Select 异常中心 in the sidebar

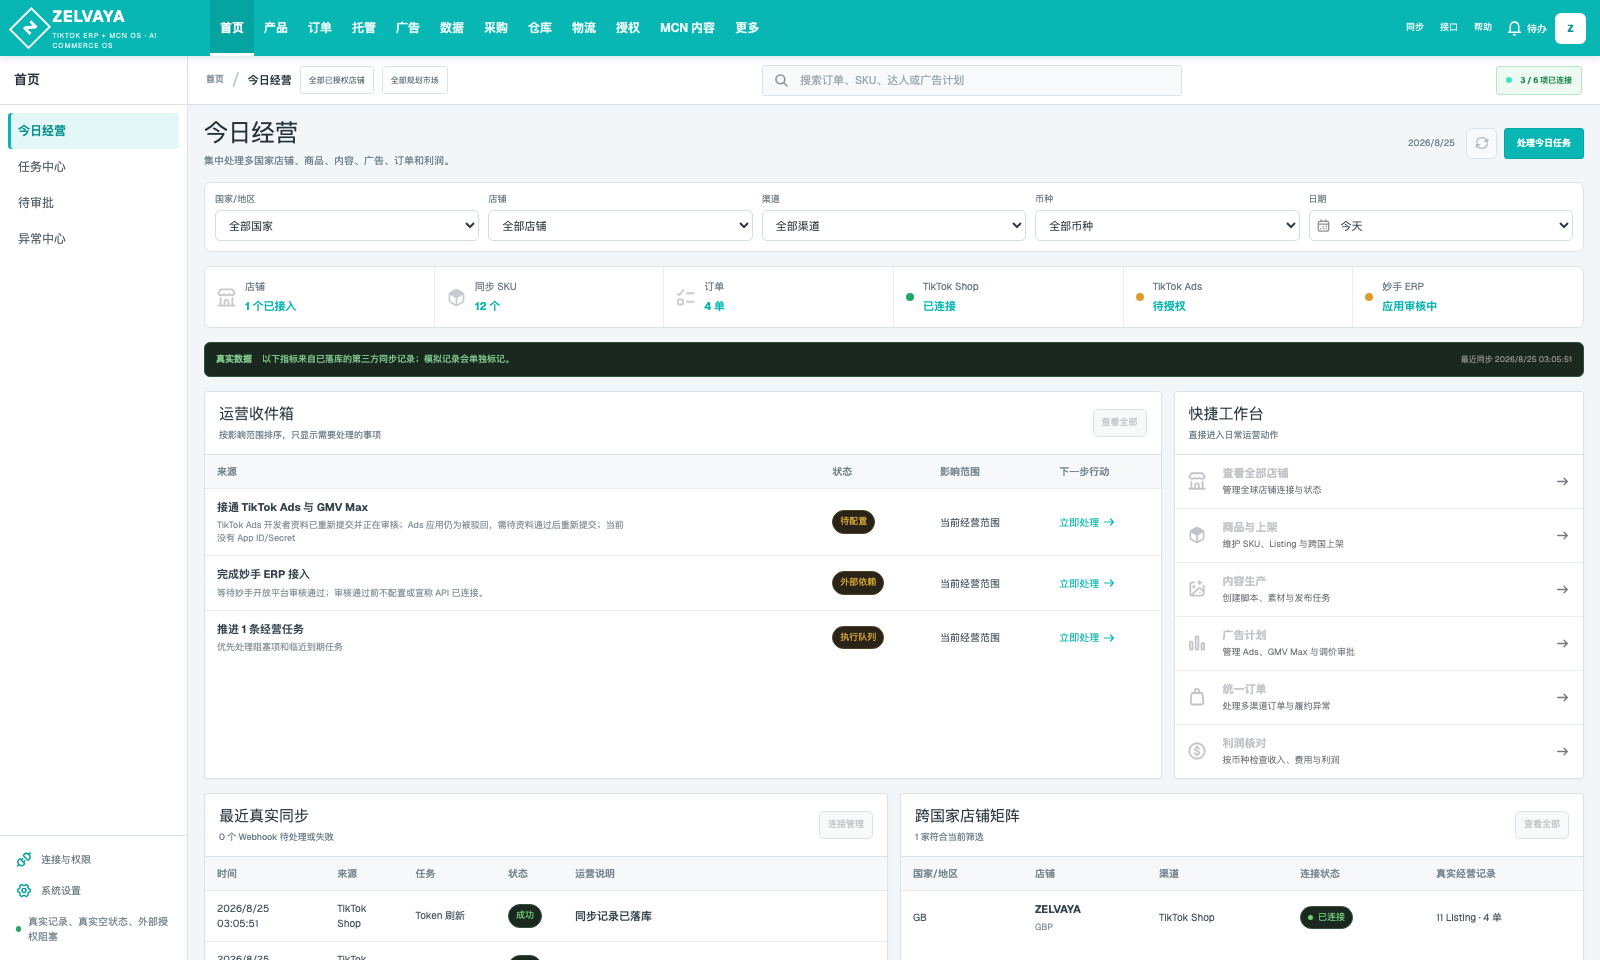[x=94, y=239]
